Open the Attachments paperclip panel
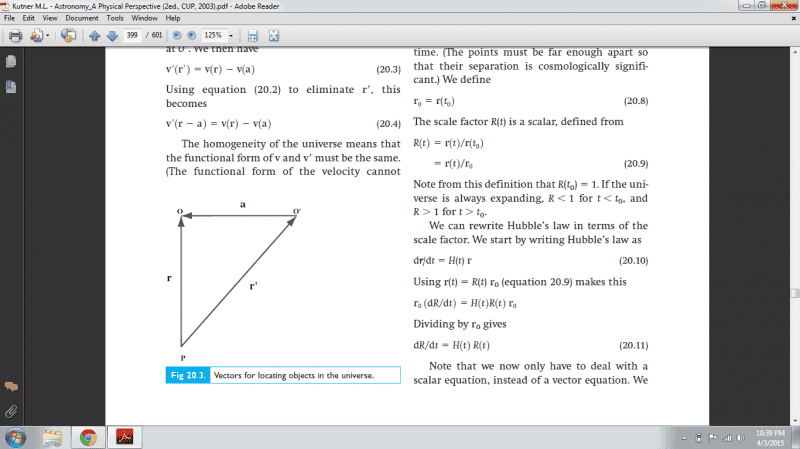Image resolution: width=800 pixels, height=449 pixels. point(11,411)
